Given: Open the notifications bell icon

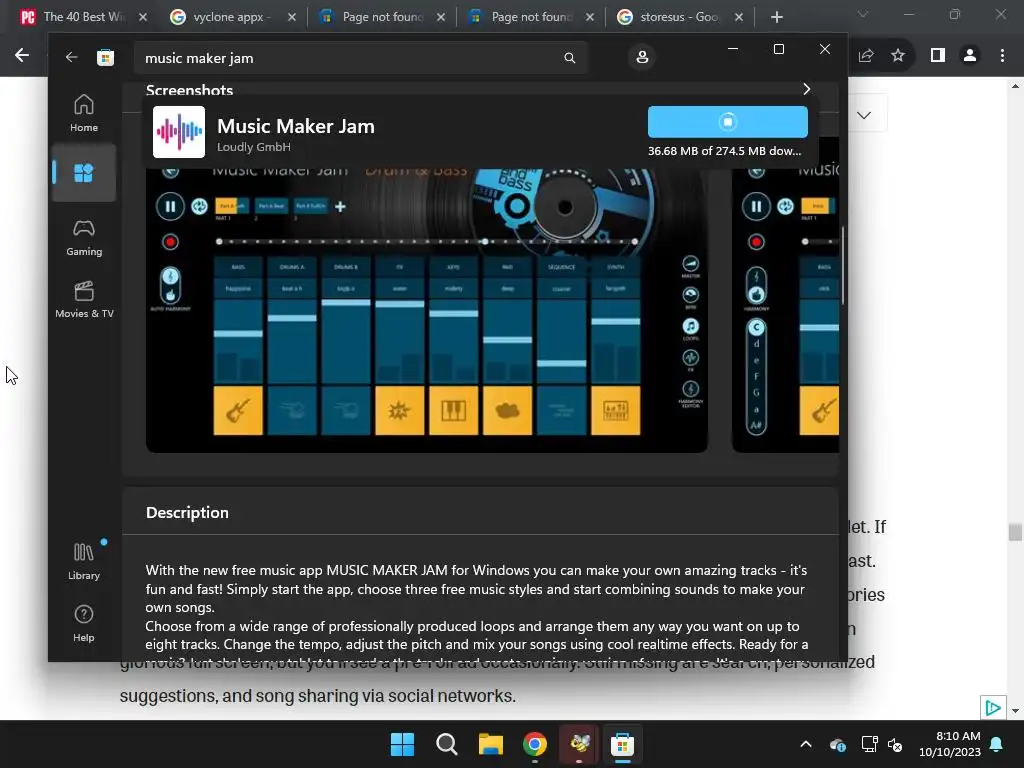Looking at the screenshot, I should (997, 744).
